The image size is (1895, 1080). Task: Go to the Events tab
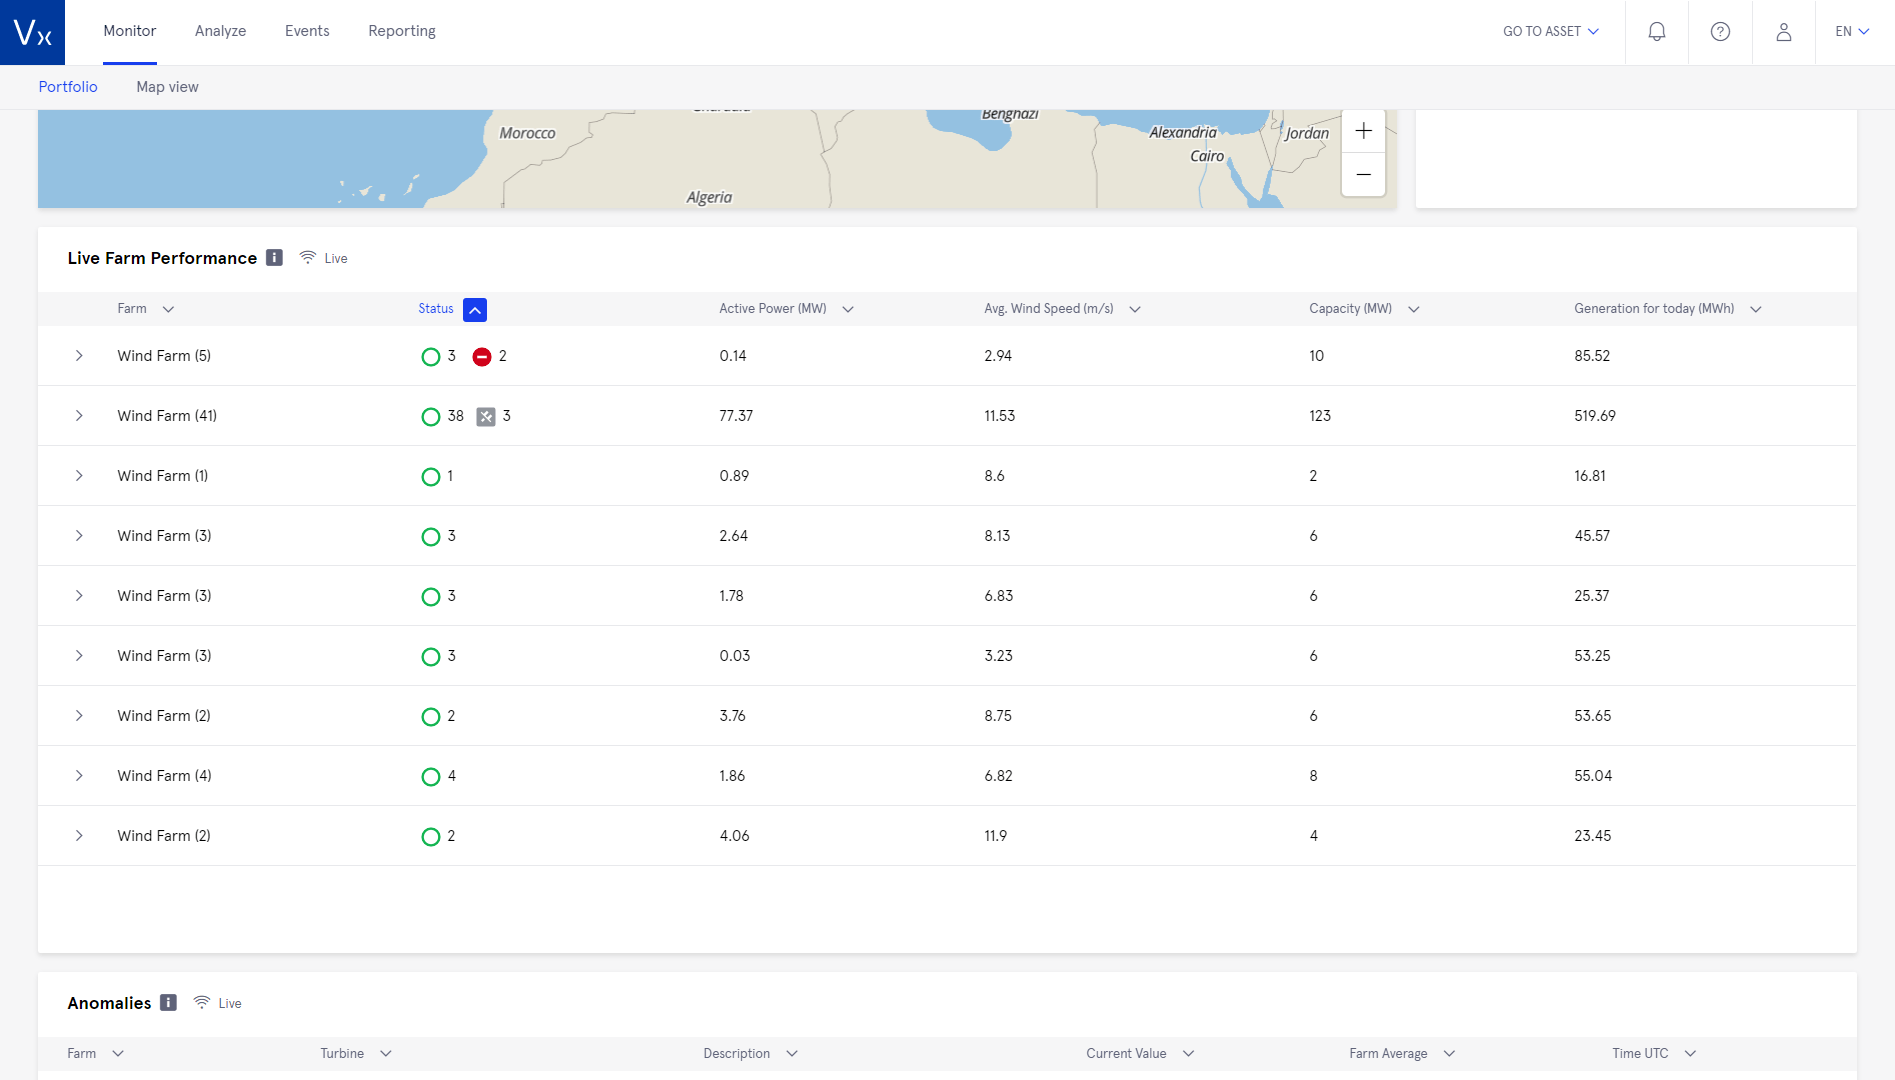pyautogui.click(x=307, y=31)
